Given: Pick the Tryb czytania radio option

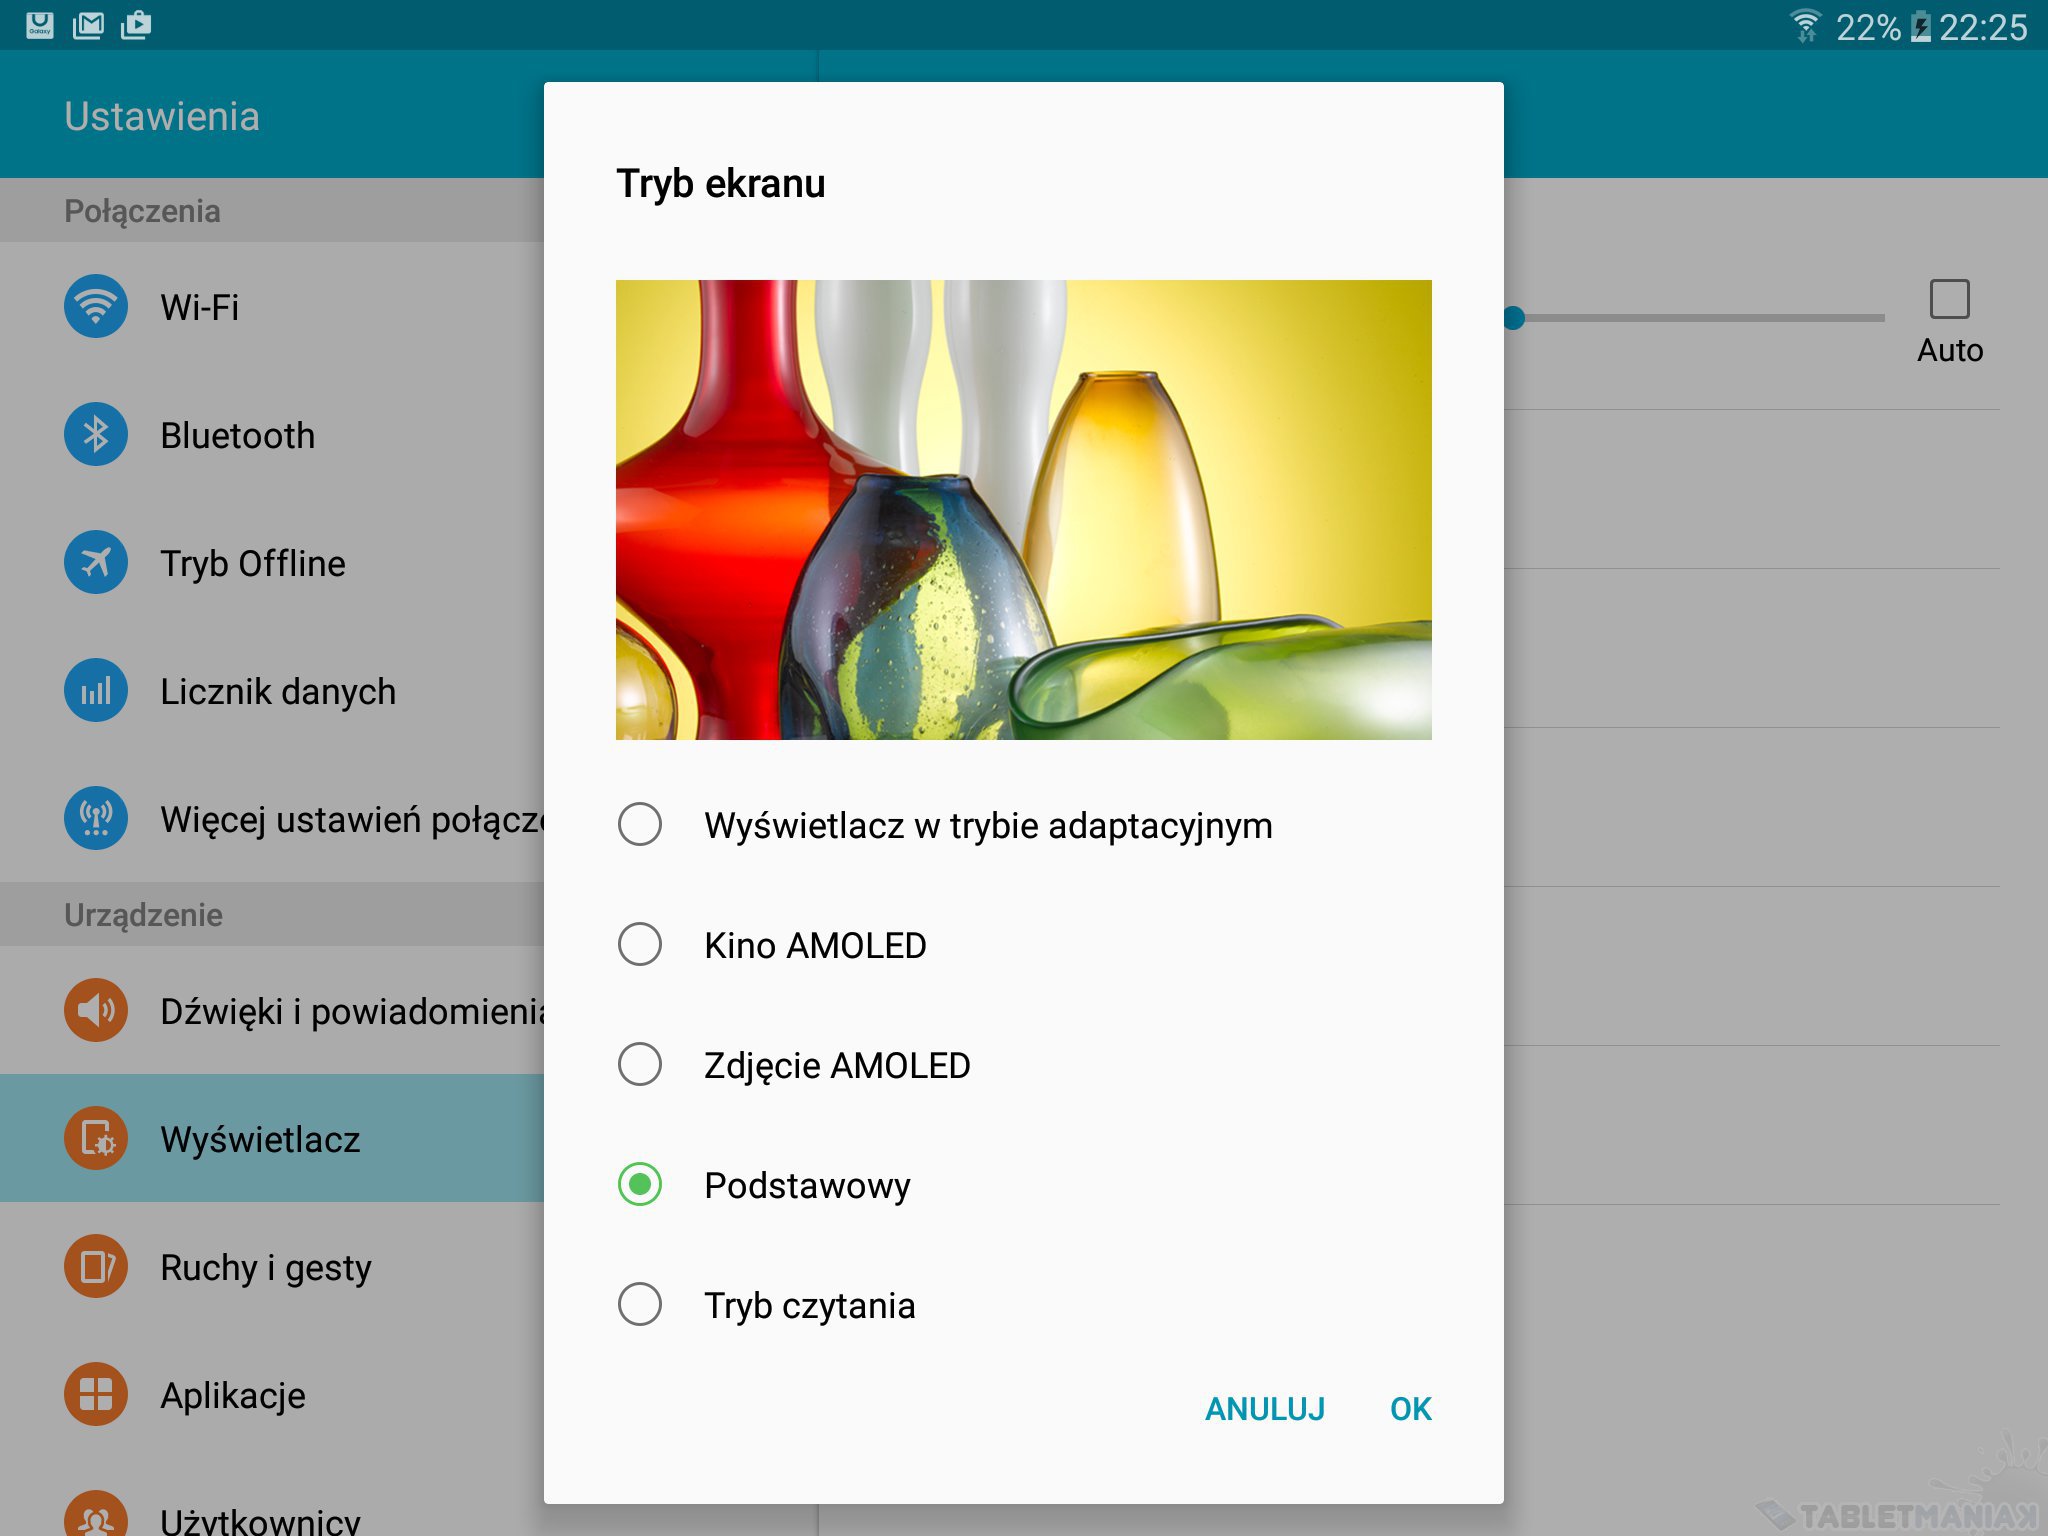Looking at the screenshot, I should 640,1305.
